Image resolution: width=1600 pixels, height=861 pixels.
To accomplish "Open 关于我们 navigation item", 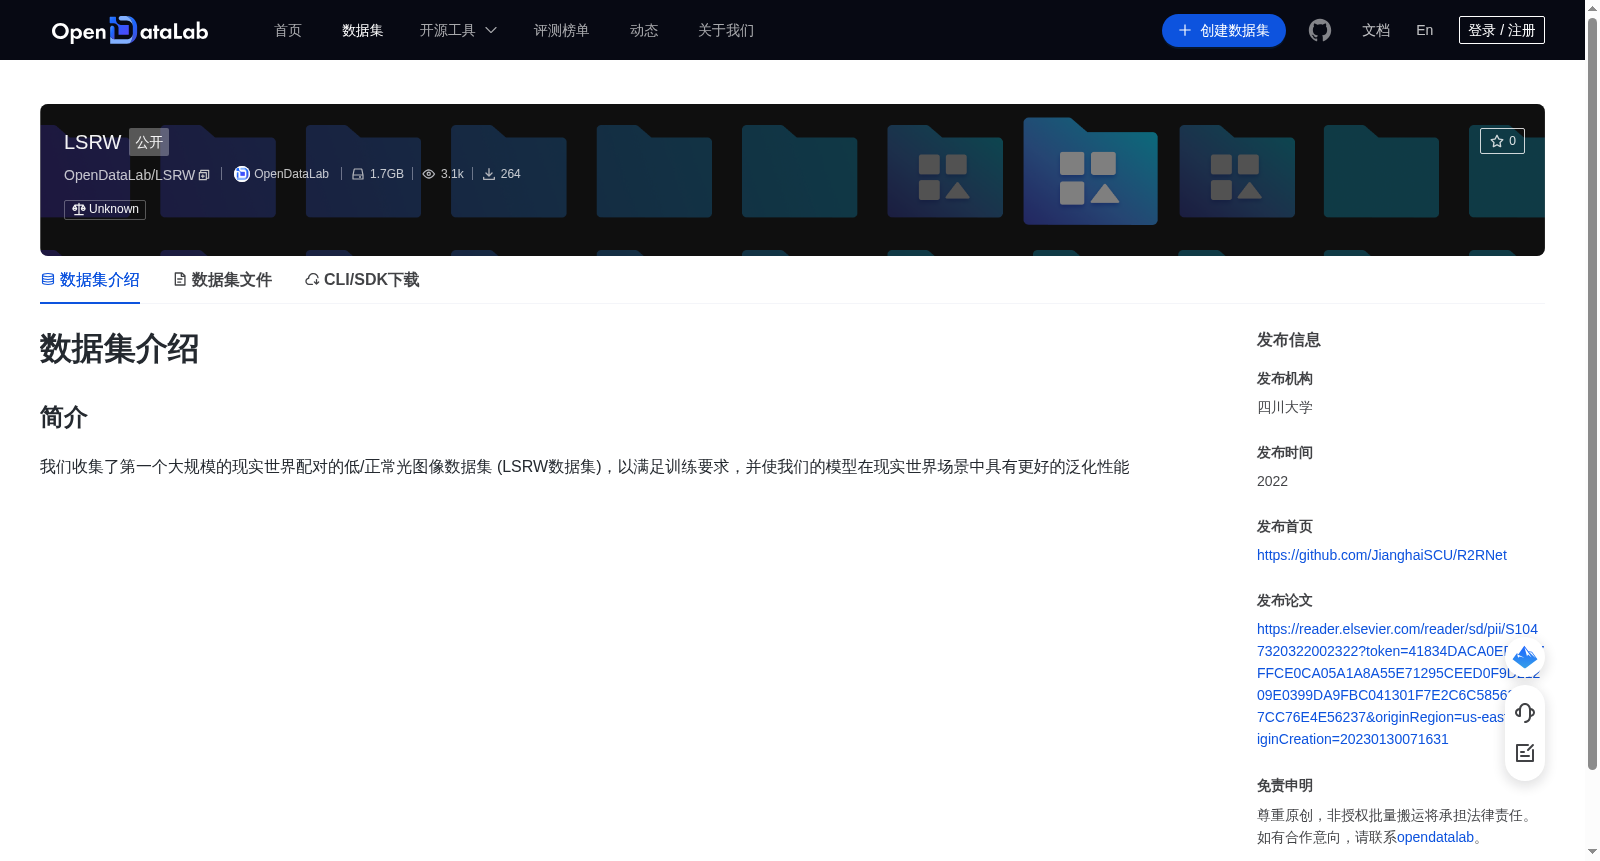I will coord(726,30).
